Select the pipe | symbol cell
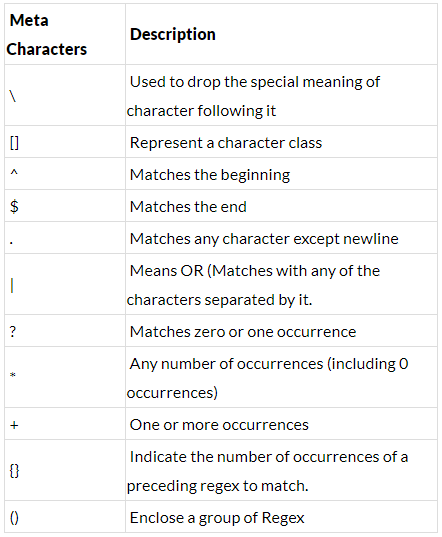442x537 pixels. tap(65, 285)
